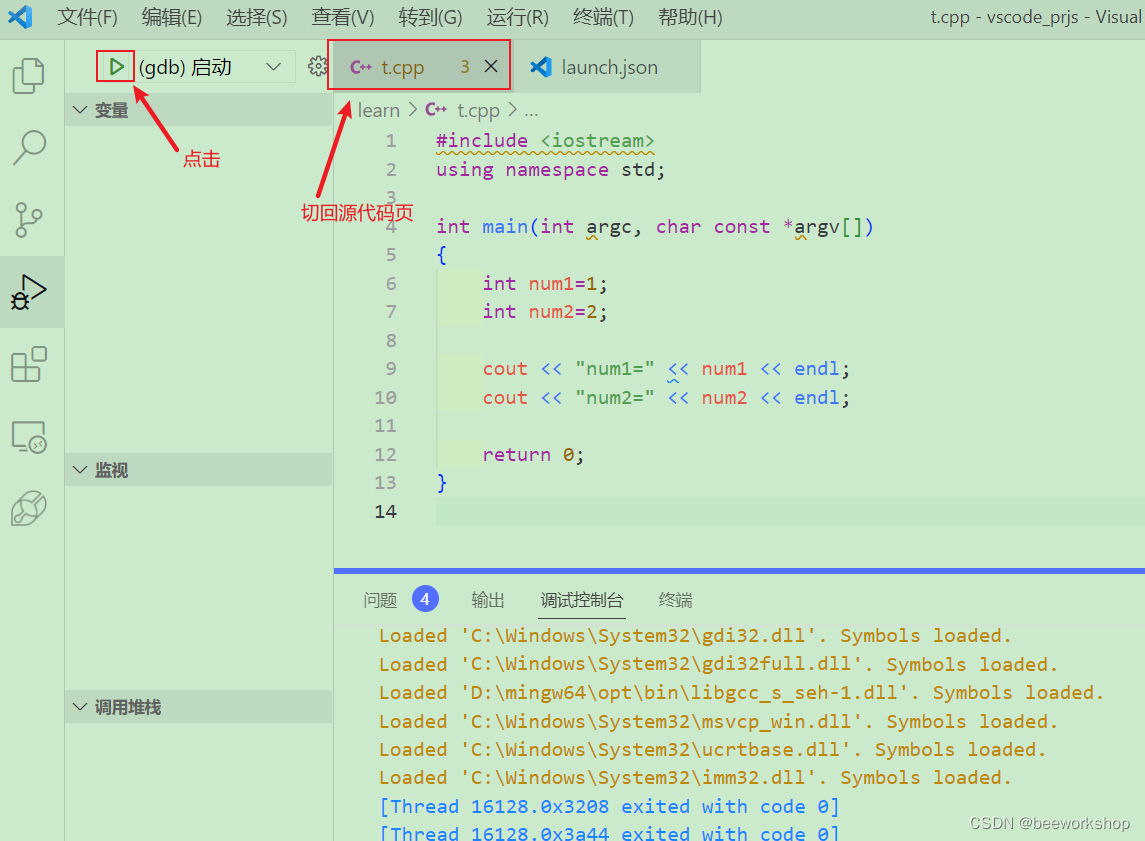Open the Source Control view
The image size is (1145, 841).
point(29,220)
